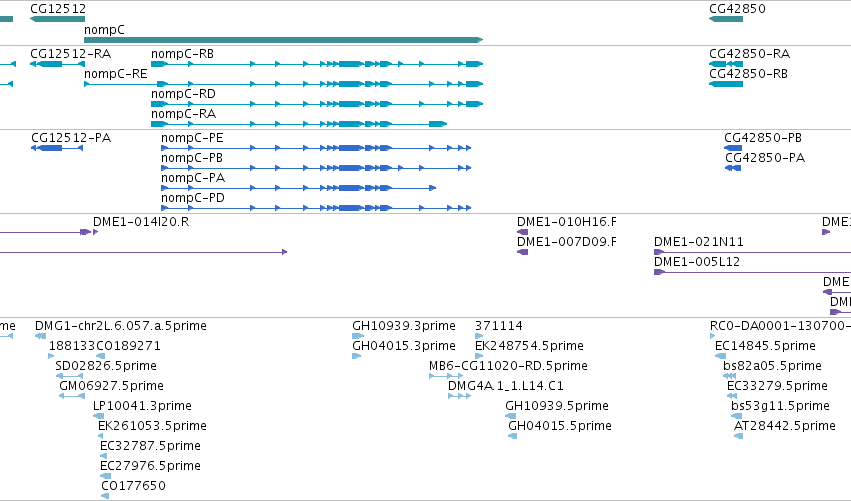Click the GH04015.5prime EST label
This screenshot has height=501, width=851.
560,426
